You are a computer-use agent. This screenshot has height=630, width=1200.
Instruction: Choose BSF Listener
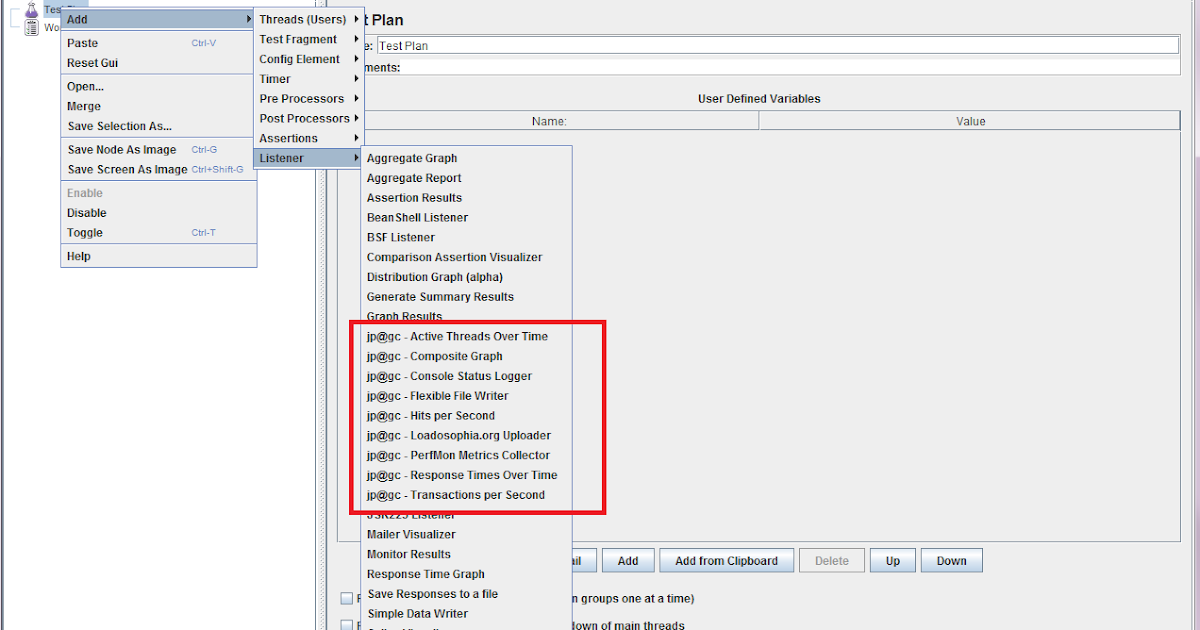(x=466, y=237)
